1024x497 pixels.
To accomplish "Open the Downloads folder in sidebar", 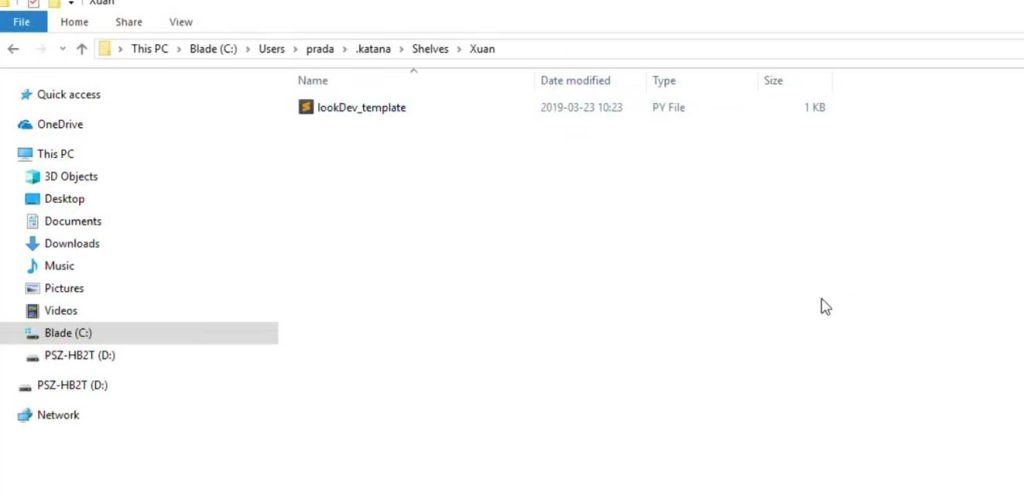I will (x=71, y=244).
